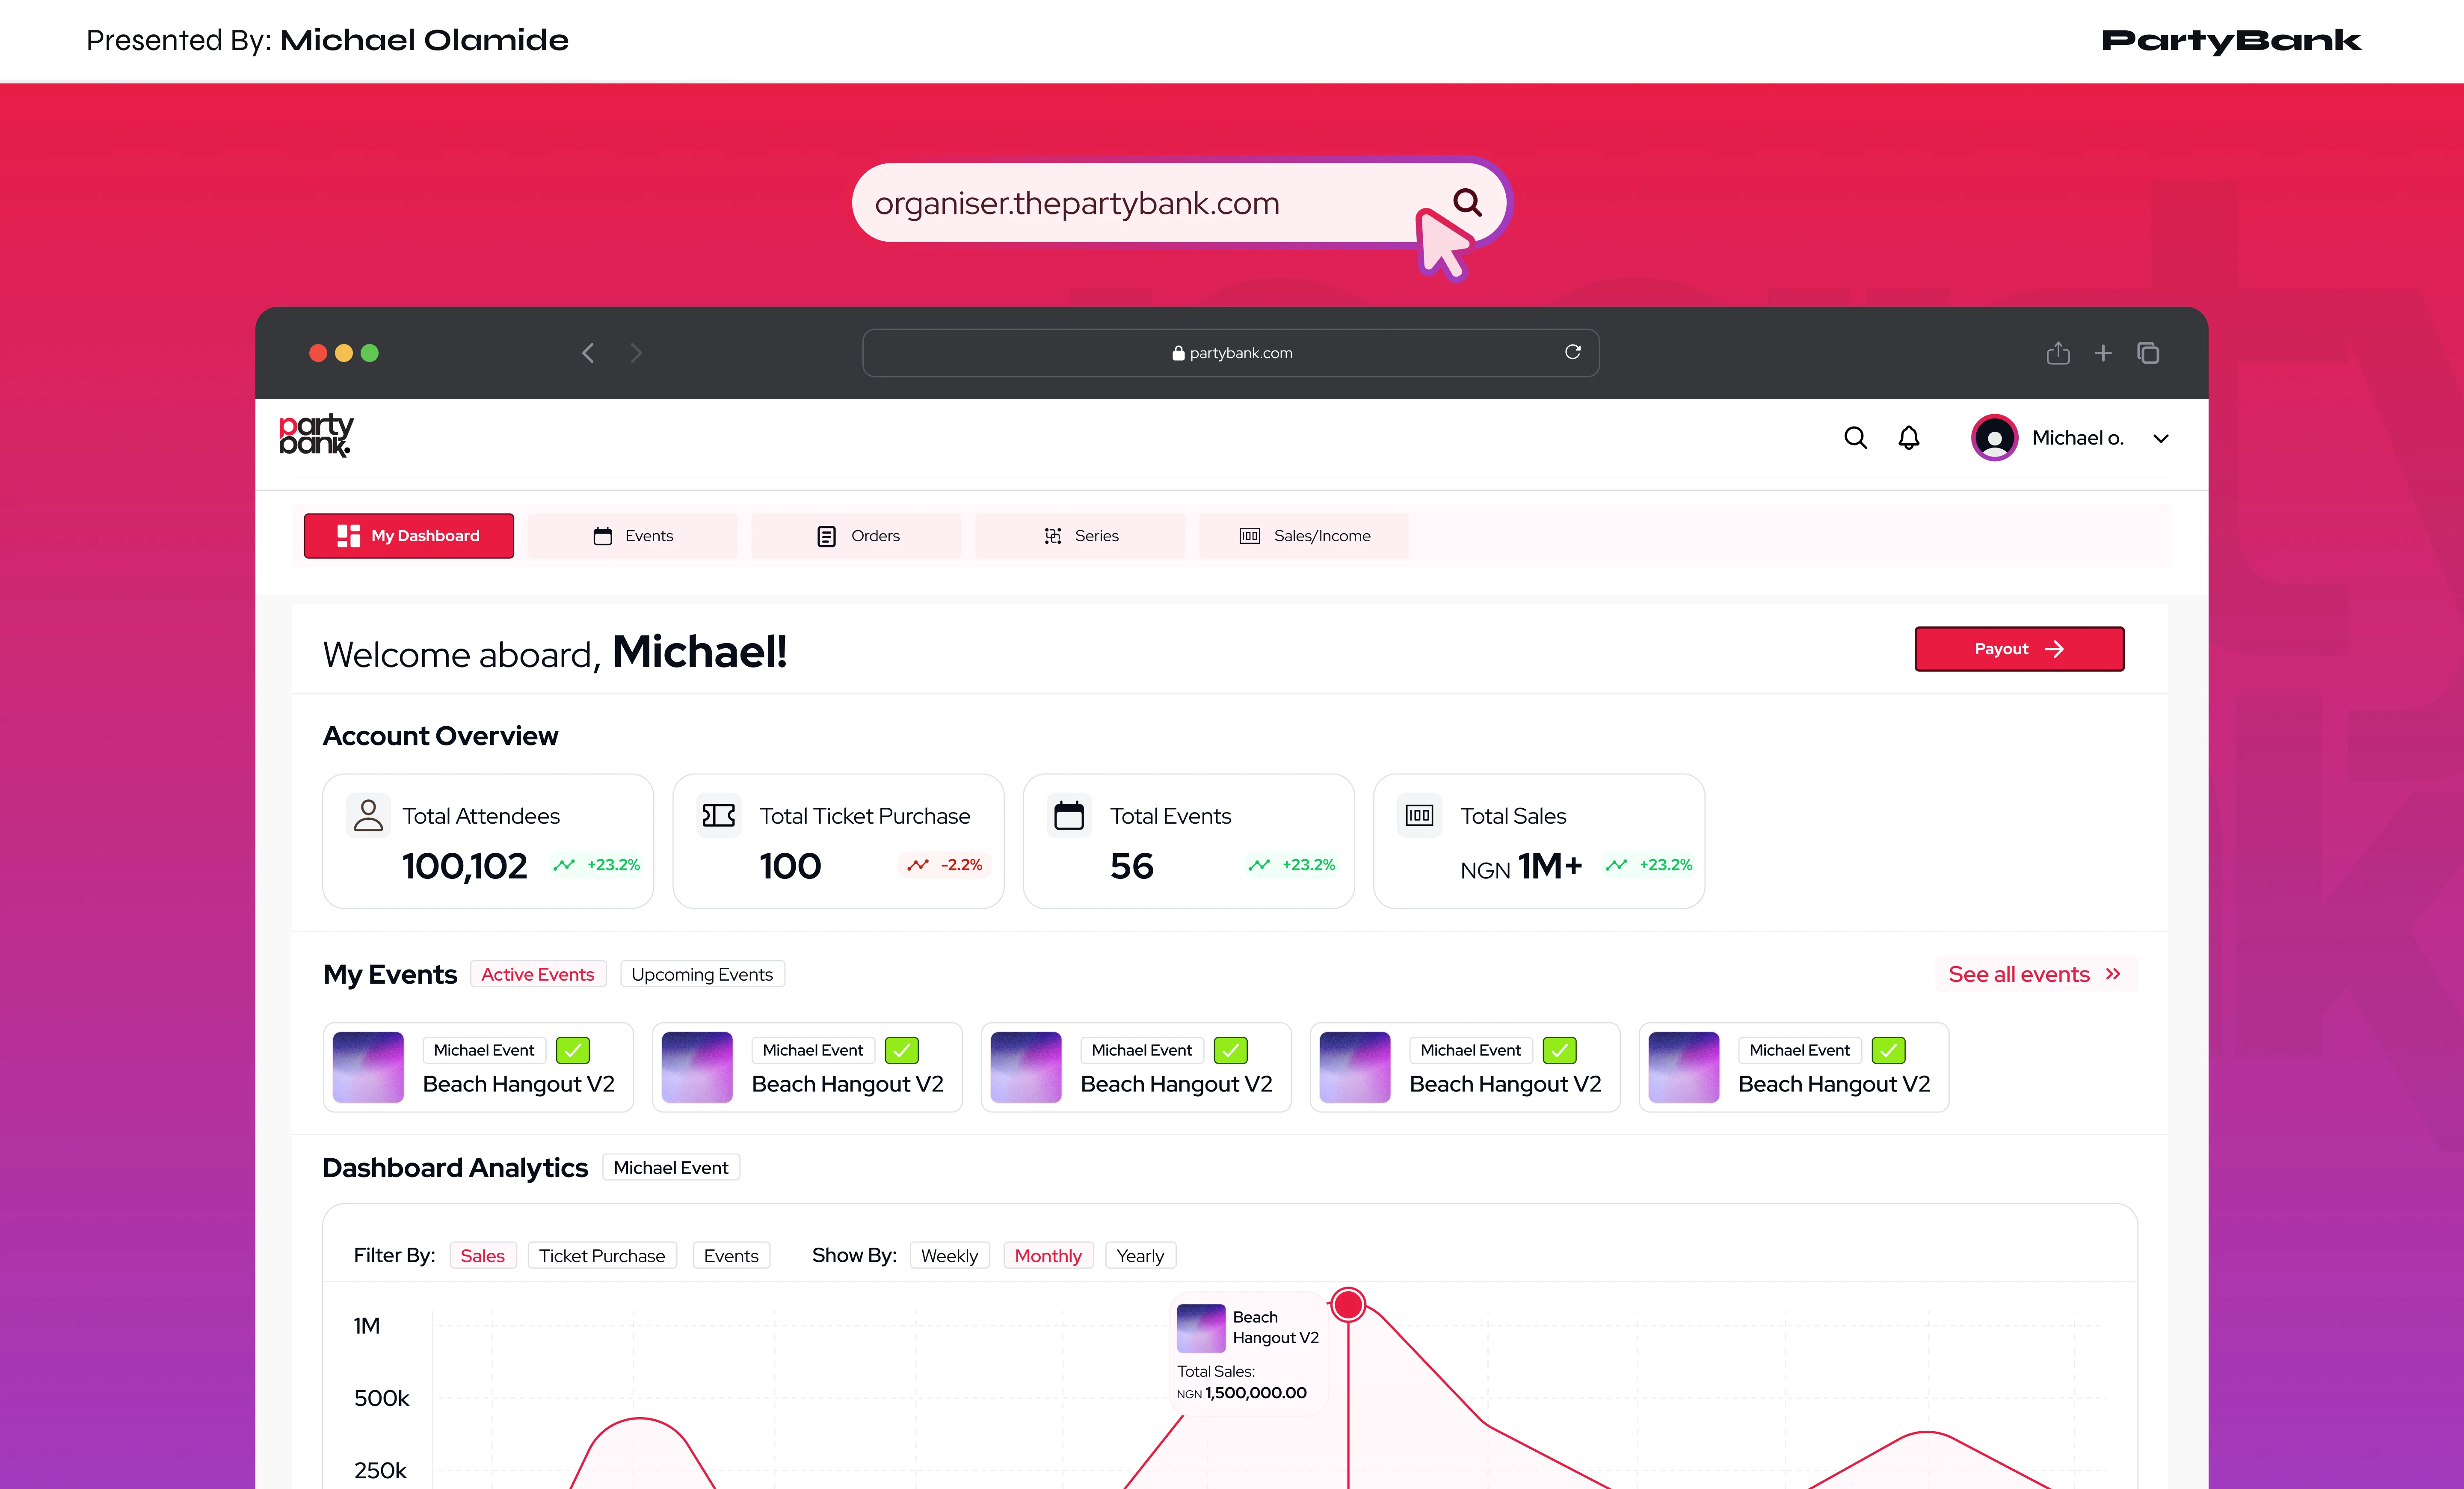Open the browser share icon

coord(2058,353)
